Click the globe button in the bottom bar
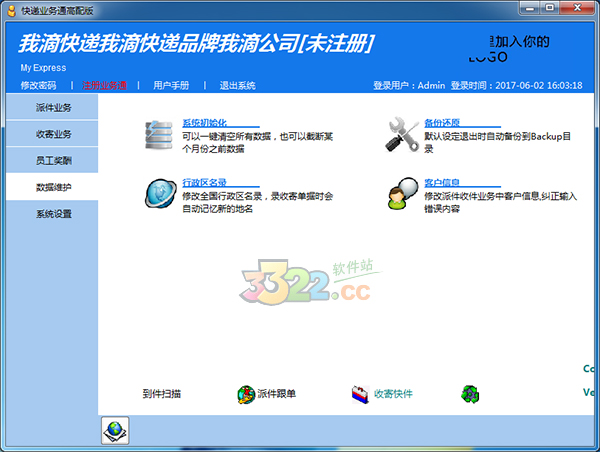The width and height of the screenshot is (600, 452). pyautogui.click(x=115, y=431)
